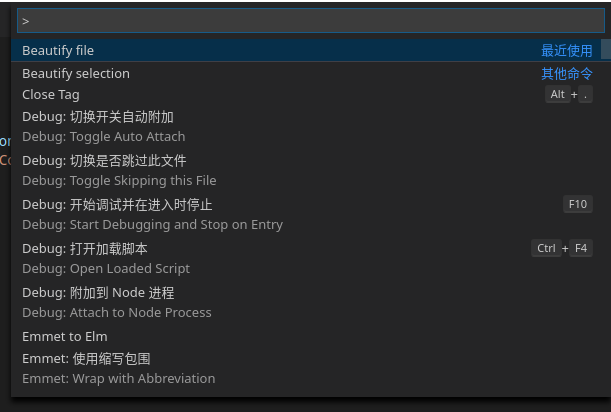Image resolution: width=611 pixels, height=412 pixels.
Task: Select Debug: Attach to Node Process
Action: click(x=116, y=302)
